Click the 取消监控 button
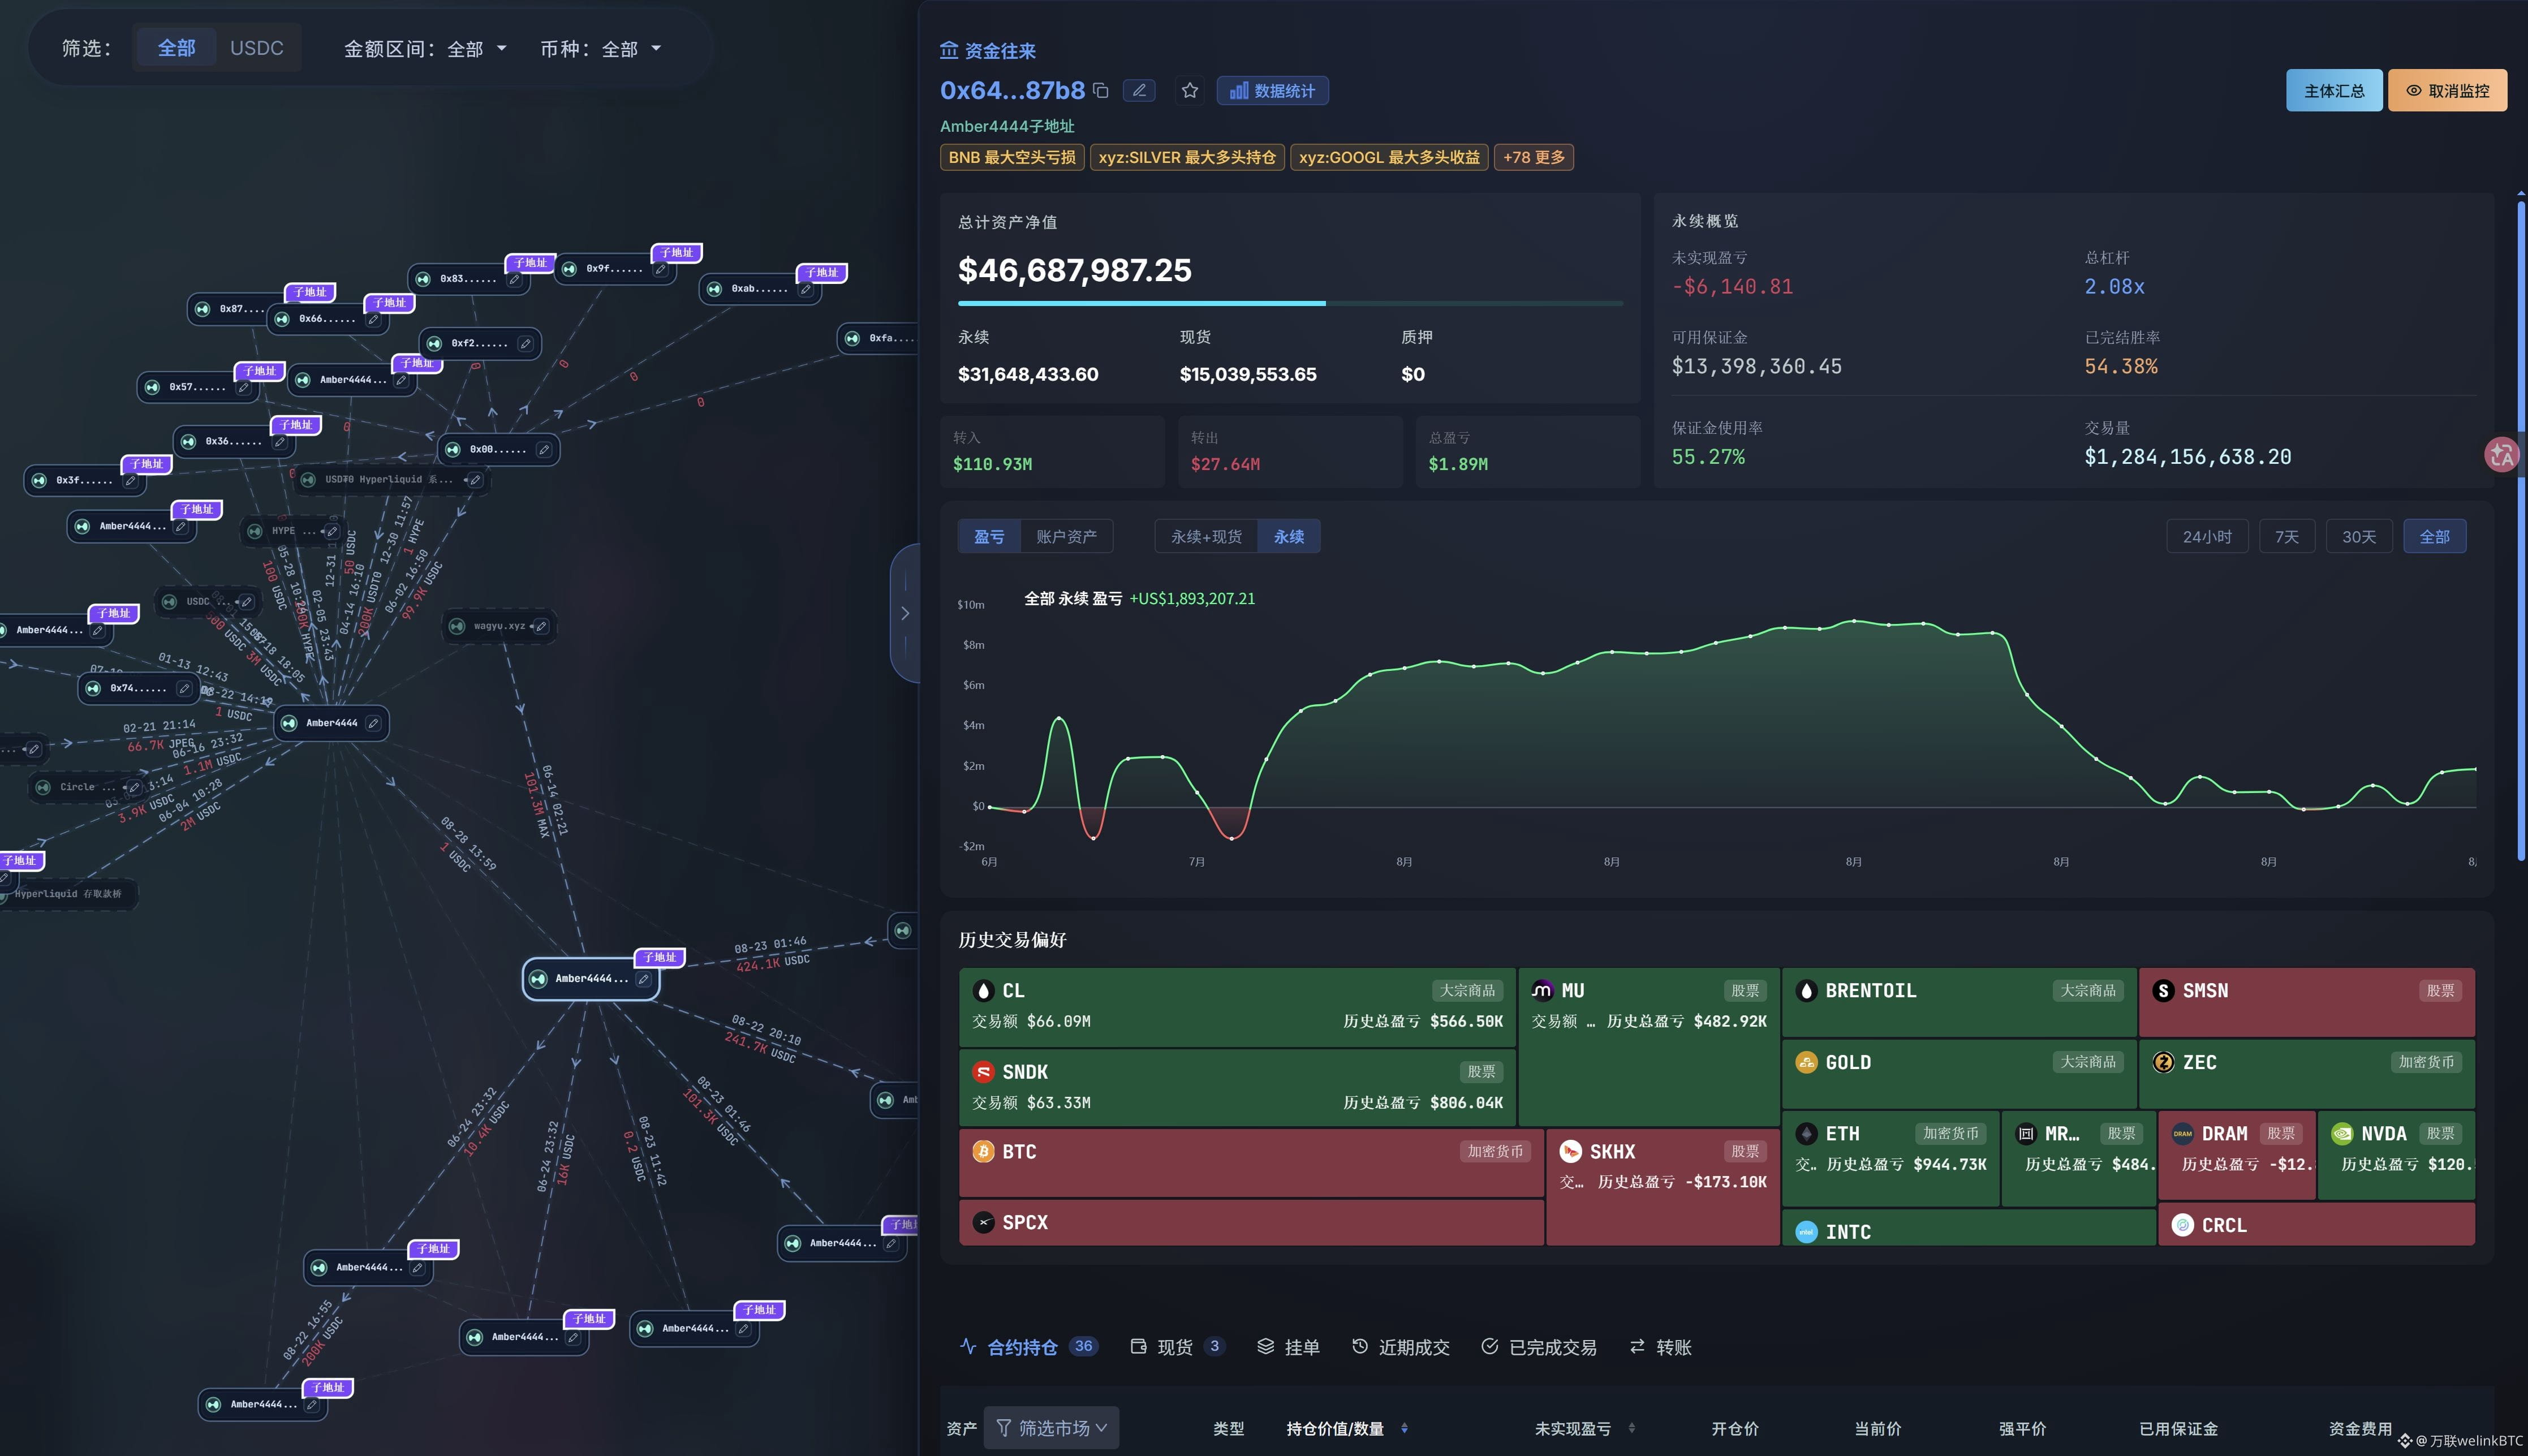 click(x=2447, y=91)
